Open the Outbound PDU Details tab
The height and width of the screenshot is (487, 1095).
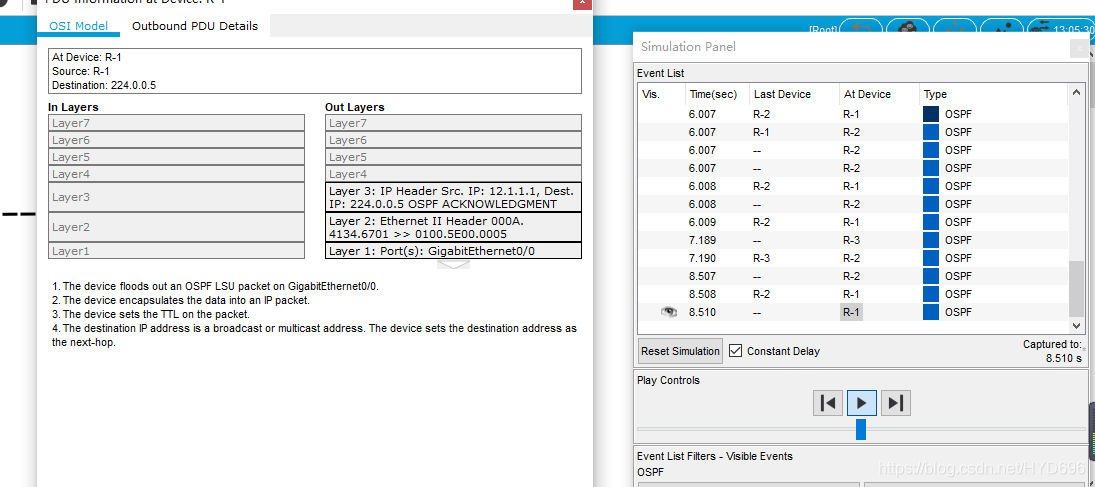coord(195,26)
